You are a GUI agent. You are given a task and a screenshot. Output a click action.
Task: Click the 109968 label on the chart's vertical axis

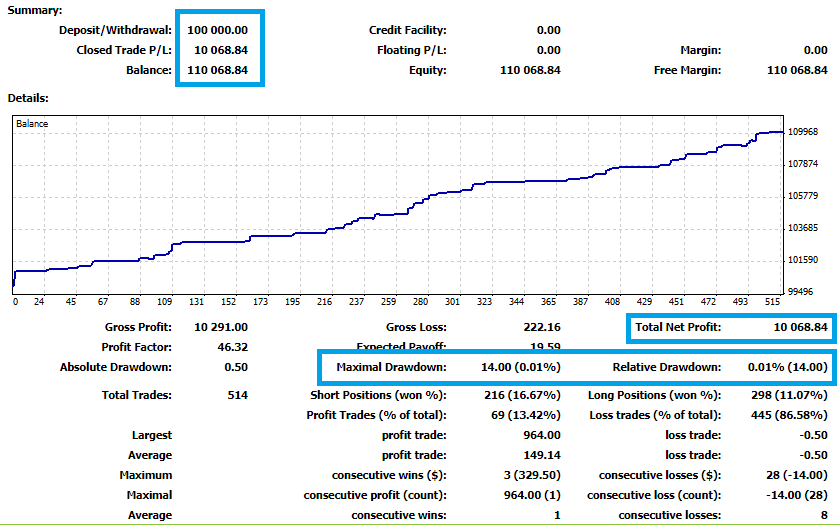(804, 131)
